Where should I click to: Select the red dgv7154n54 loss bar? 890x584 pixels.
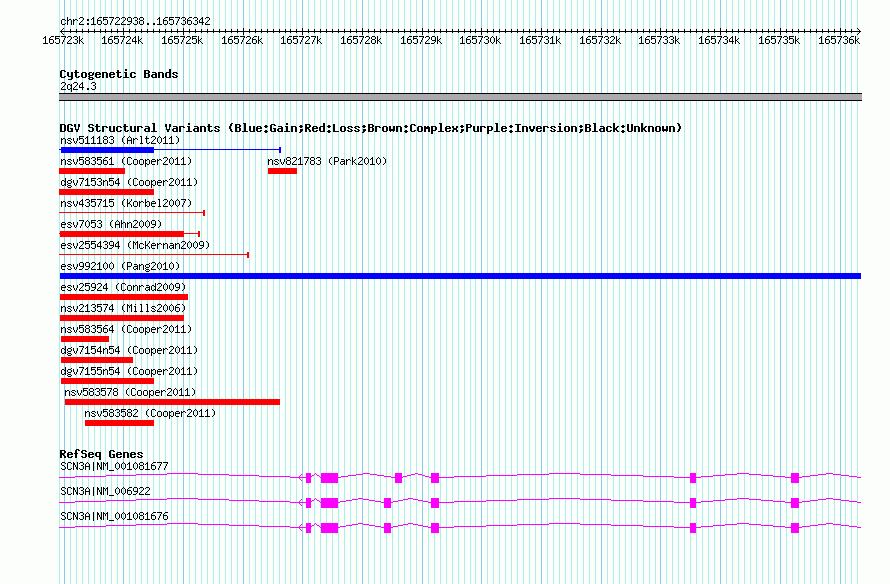[96, 360]
